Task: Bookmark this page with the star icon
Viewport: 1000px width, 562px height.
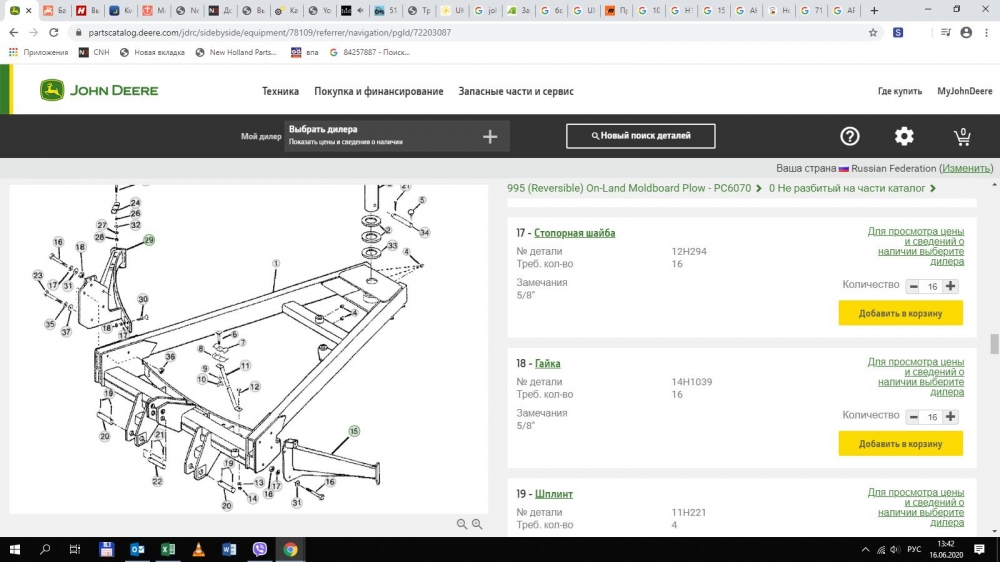Action: click(x=873, y=33)
